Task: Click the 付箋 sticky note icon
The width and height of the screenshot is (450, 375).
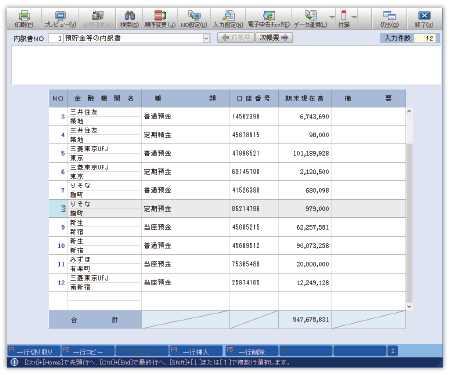Action: pyautogui.click(x=344, y=19)
